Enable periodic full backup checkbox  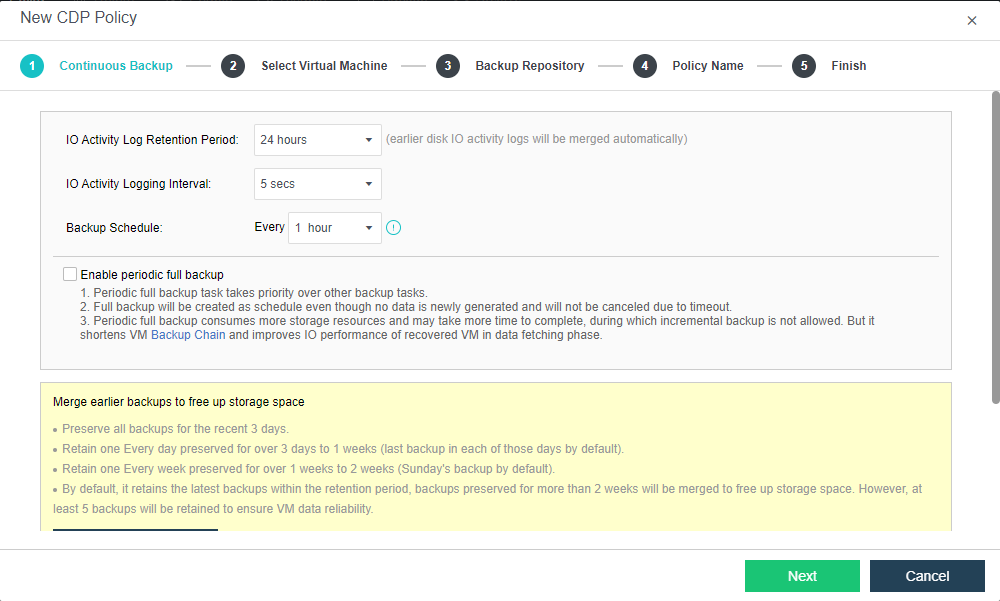pos(70,274)
